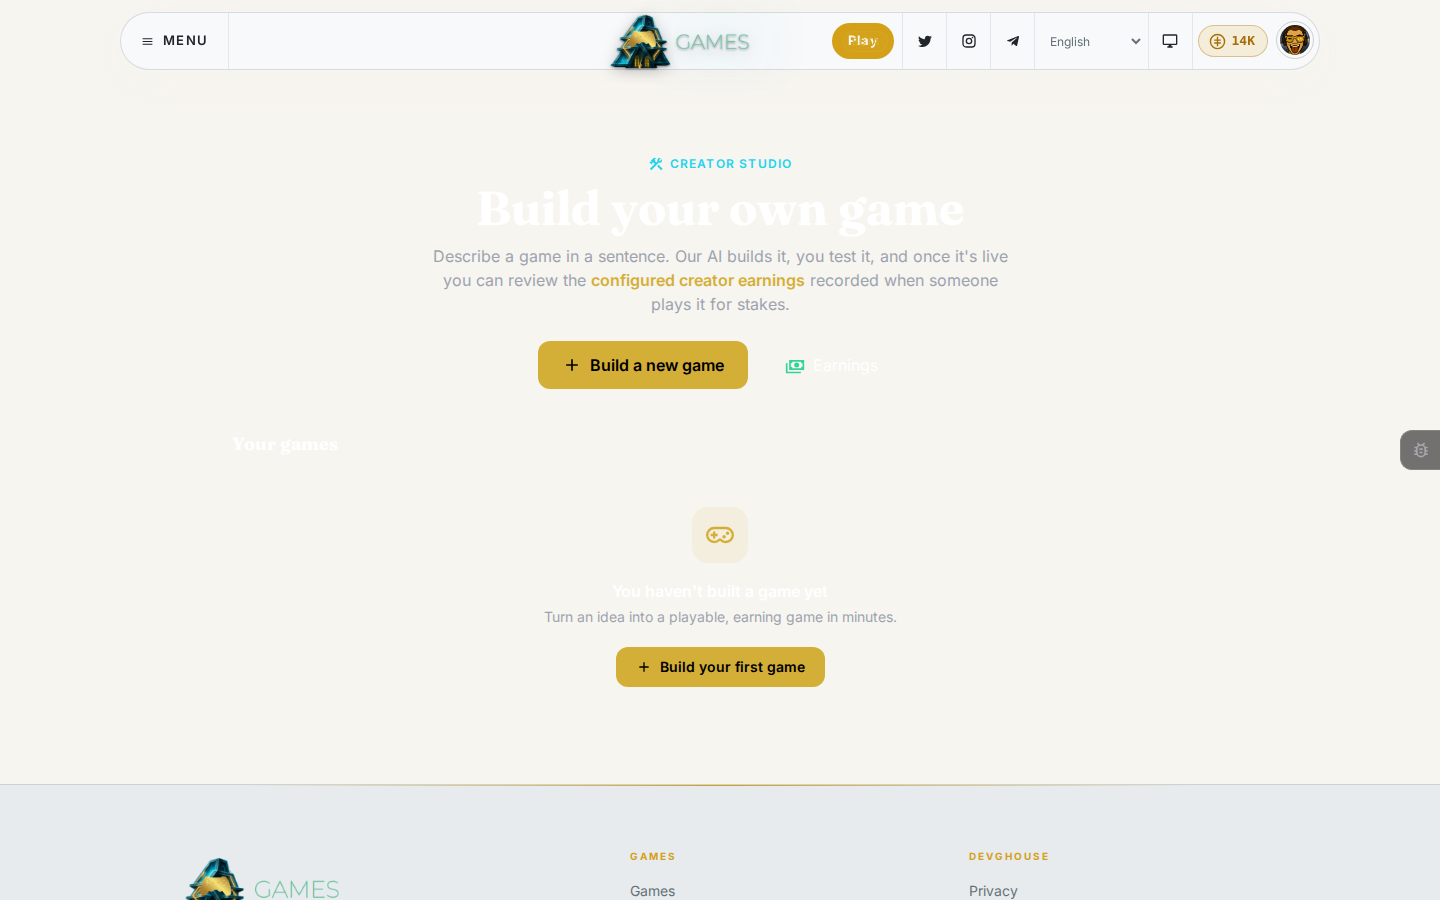
Task: Expand the English language dropdown
Action: click(x=1092, y=41)
